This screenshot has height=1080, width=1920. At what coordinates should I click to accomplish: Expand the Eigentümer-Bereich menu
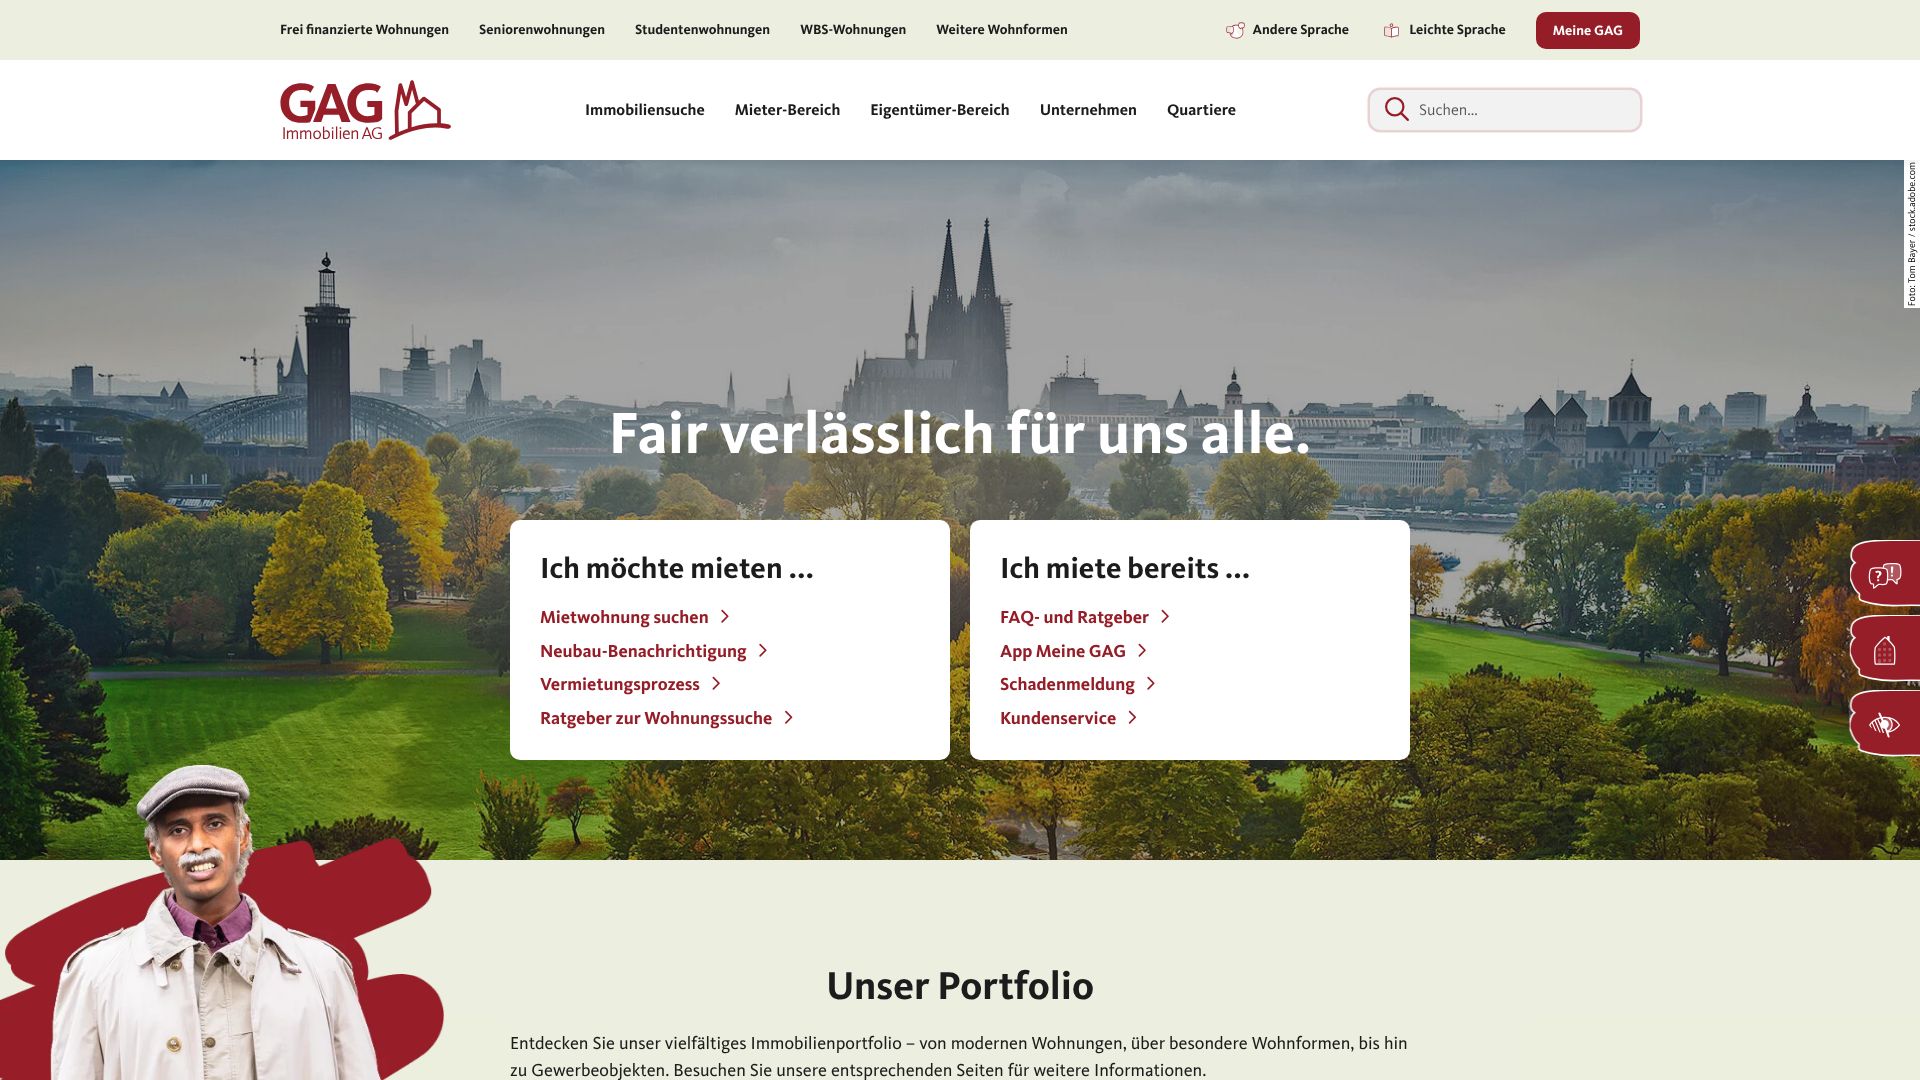[x=939, y=110]
